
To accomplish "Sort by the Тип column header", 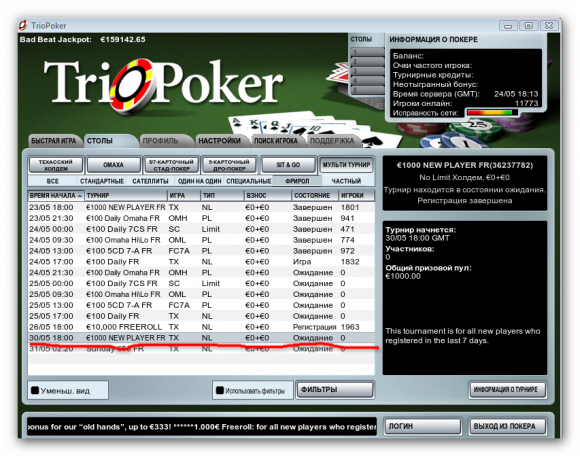I will click(222, 195).
